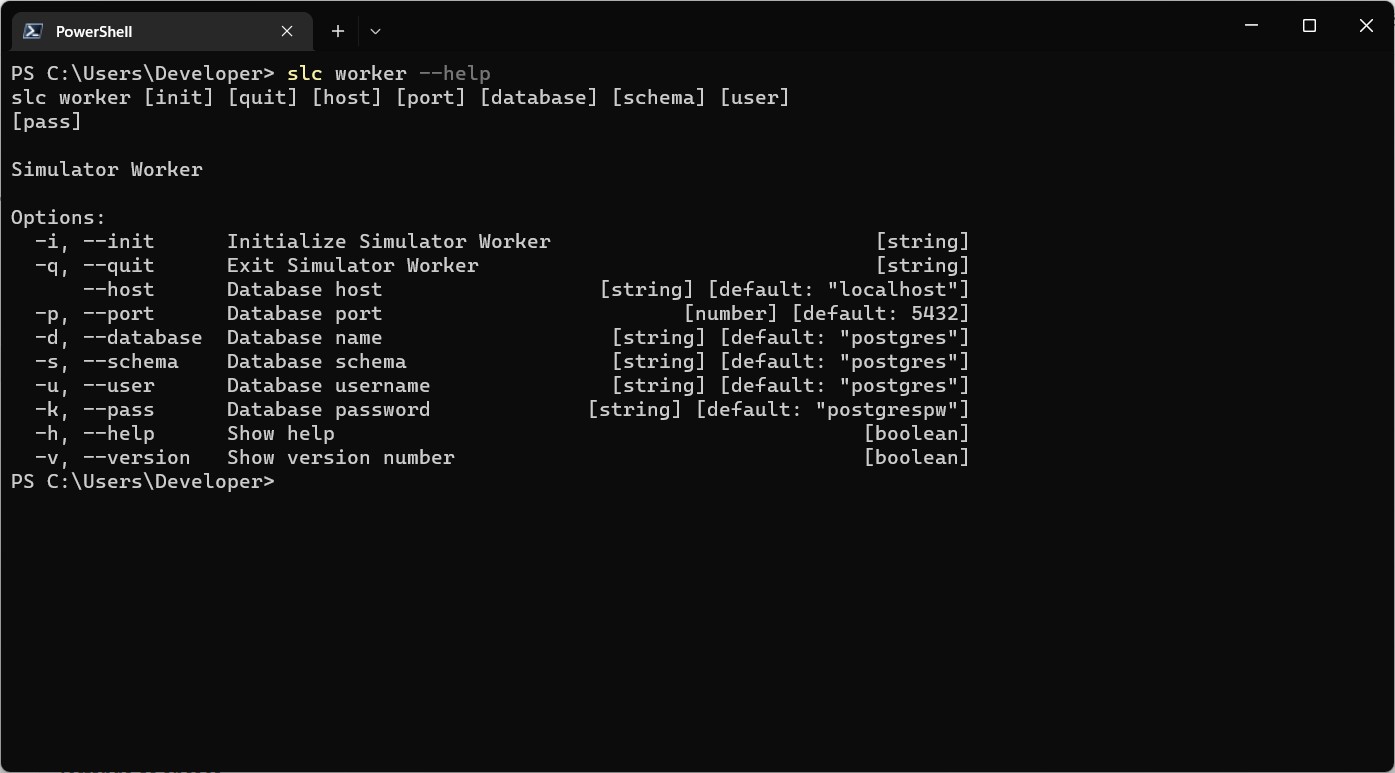This screenshot has width=1395, height=773.
Task: Click the Database password description text
Action: point(329,409)
